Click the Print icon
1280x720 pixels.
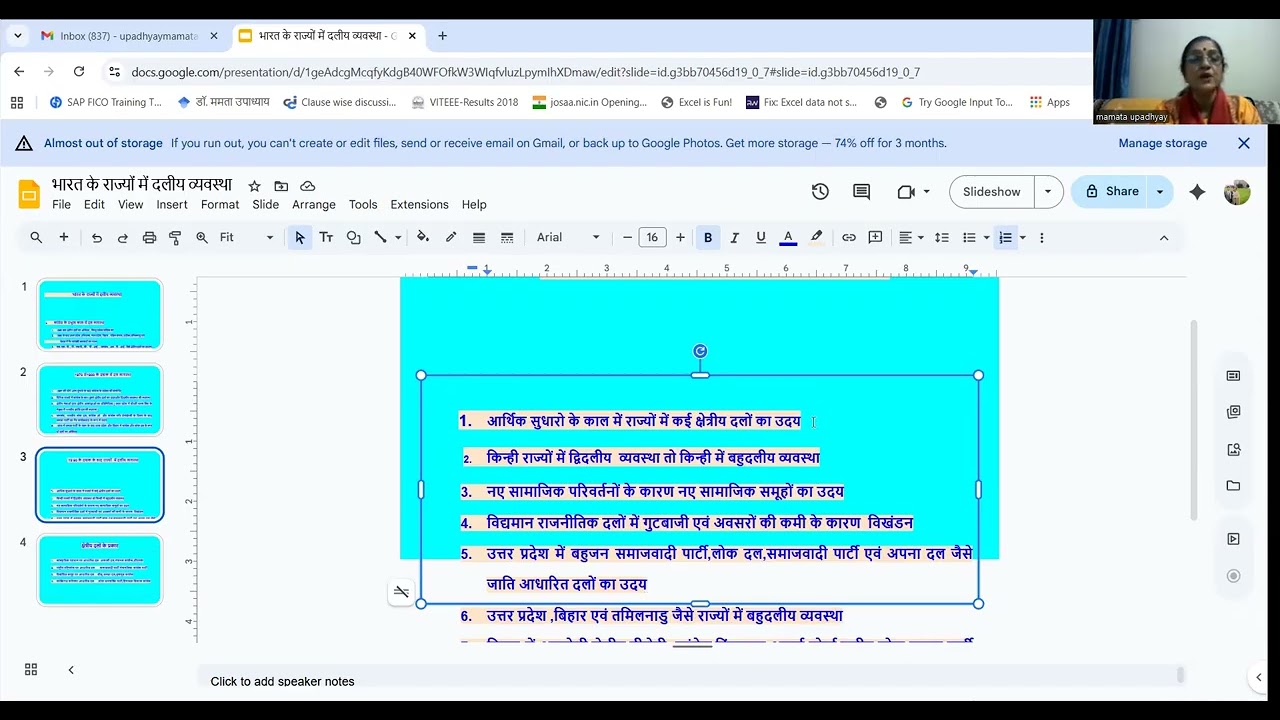pyautogui.click(x=149, y=237)
